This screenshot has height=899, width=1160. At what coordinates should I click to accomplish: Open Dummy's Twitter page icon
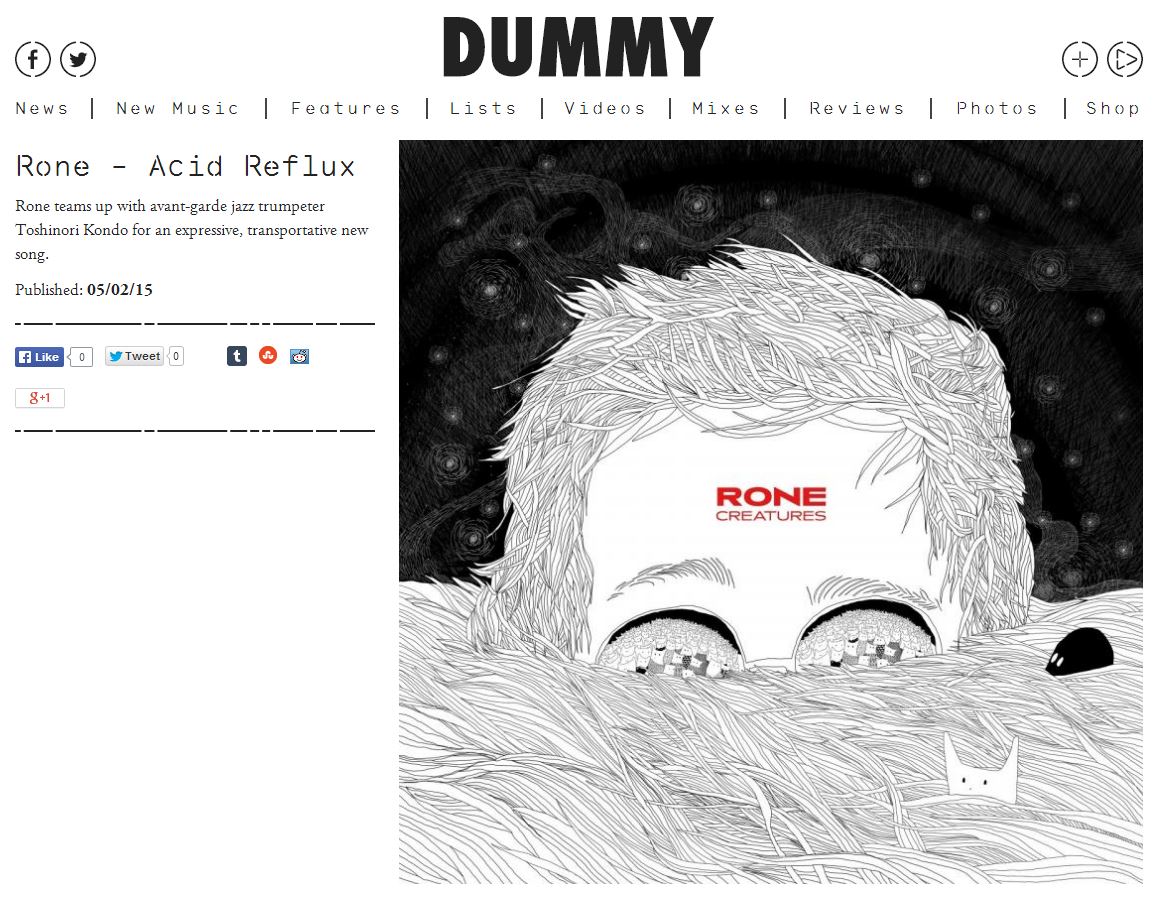[x=78, y=59]
